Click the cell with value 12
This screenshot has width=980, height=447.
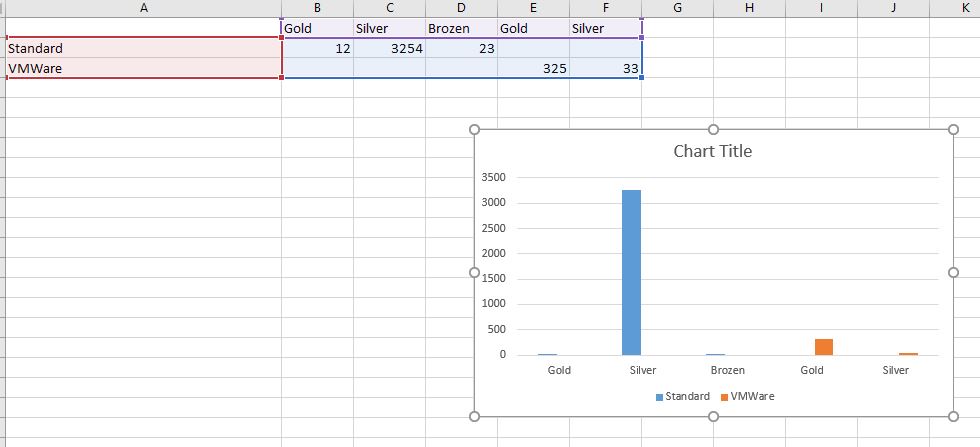click(x=317, y=48)
